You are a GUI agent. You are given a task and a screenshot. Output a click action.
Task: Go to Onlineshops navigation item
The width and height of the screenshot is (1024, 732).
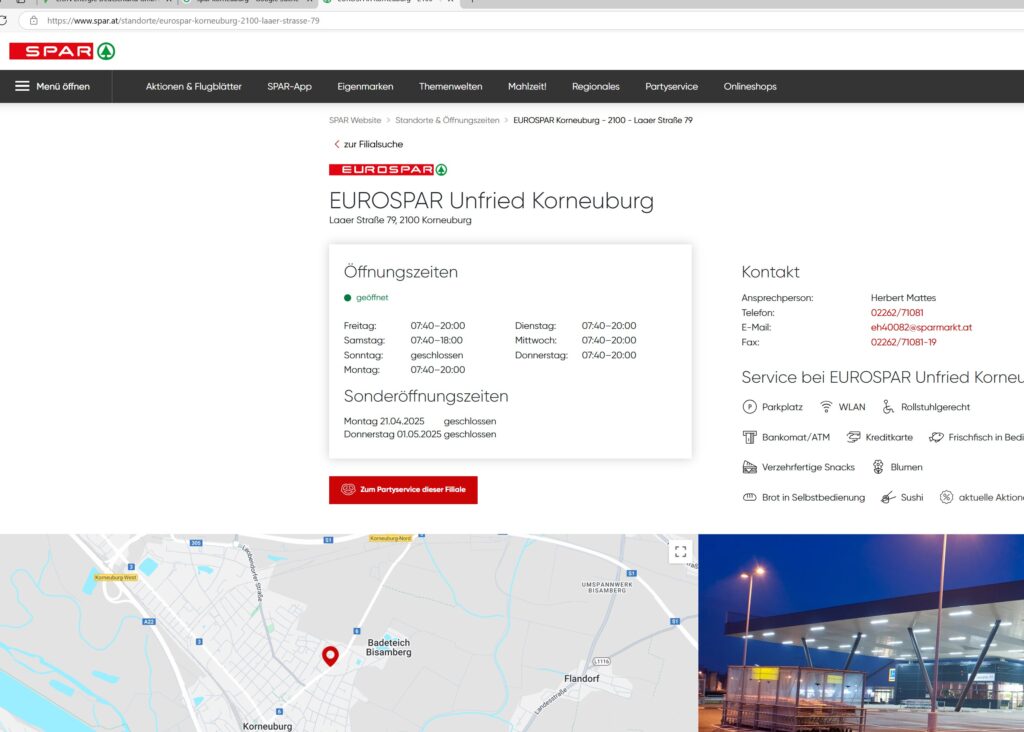tap(750, 86)
